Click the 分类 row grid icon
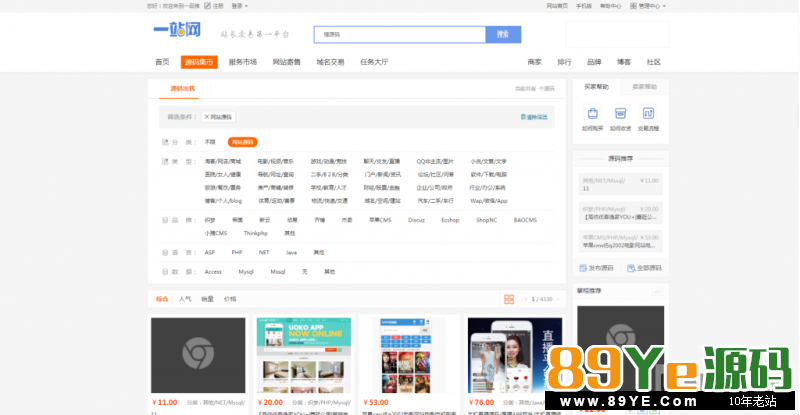The height and width of the screenshot is (415, 800). (165, 142)
